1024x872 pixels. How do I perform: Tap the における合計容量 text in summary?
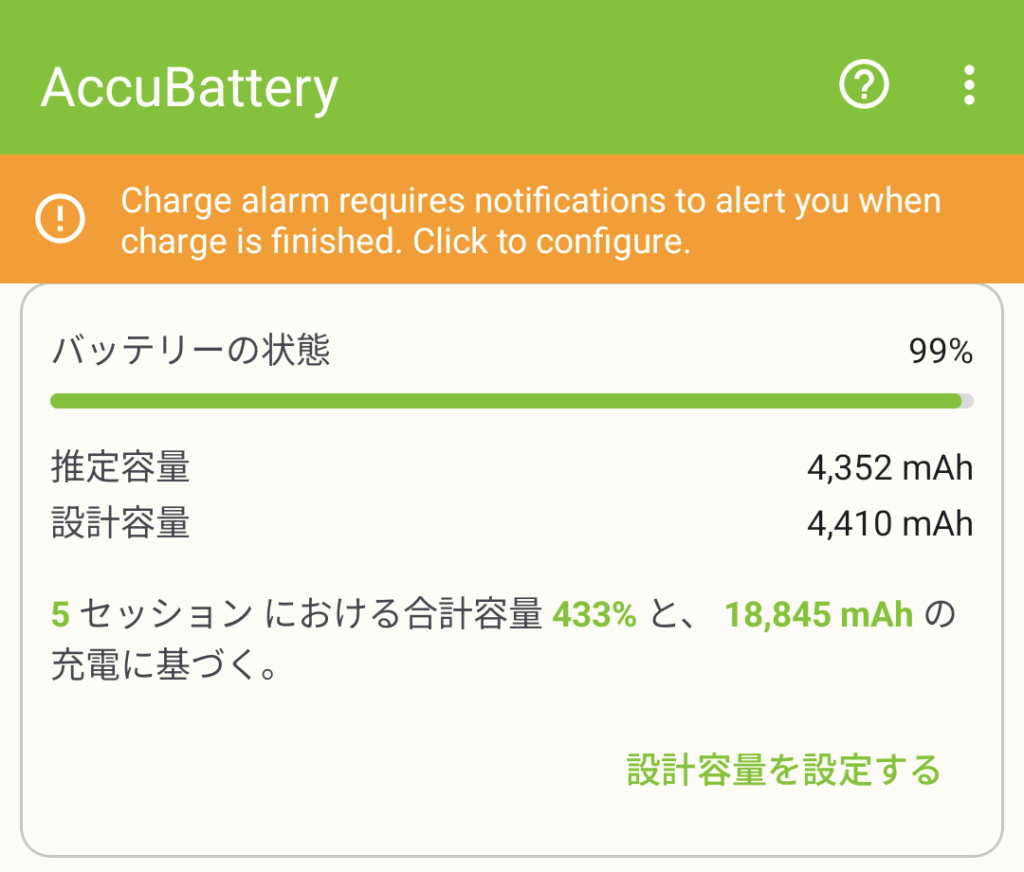[x=404, y=615]
